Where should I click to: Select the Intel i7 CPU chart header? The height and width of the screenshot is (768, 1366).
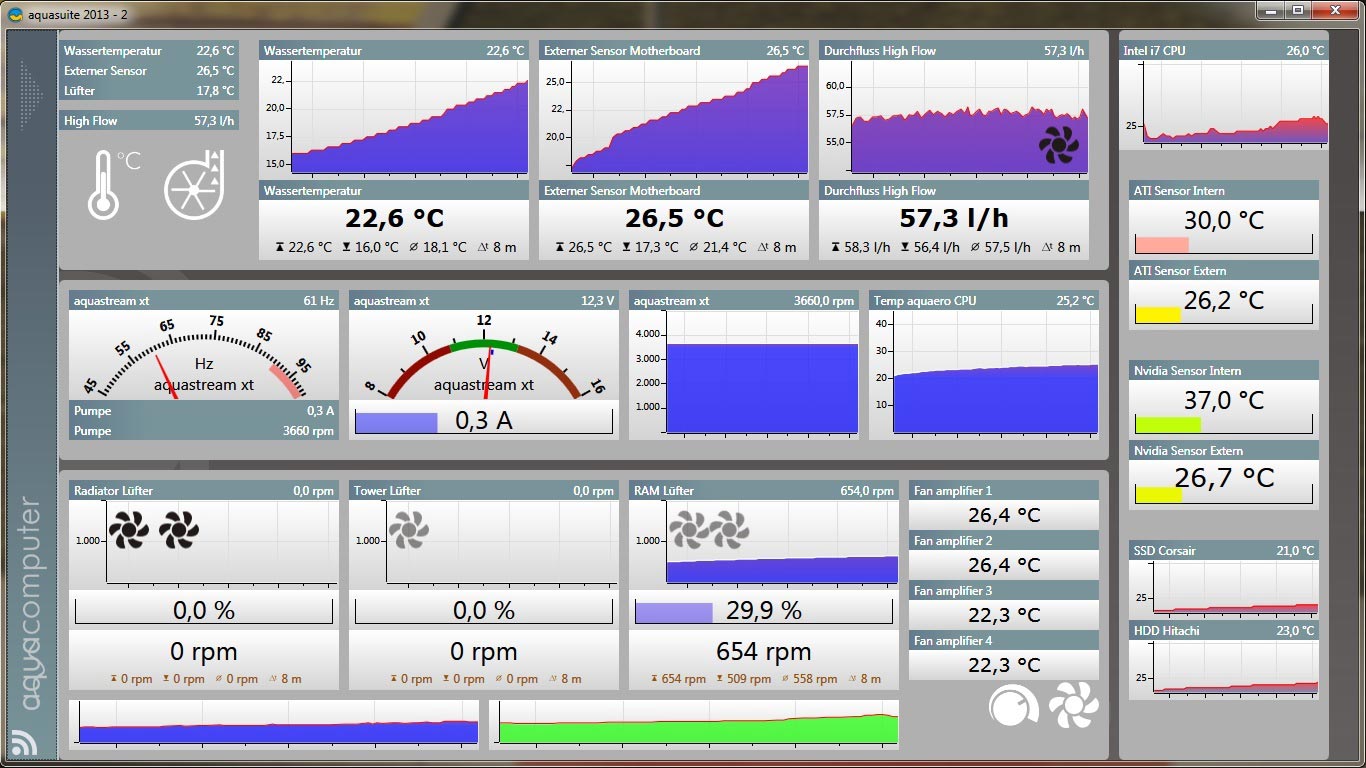pos(1223,50)
